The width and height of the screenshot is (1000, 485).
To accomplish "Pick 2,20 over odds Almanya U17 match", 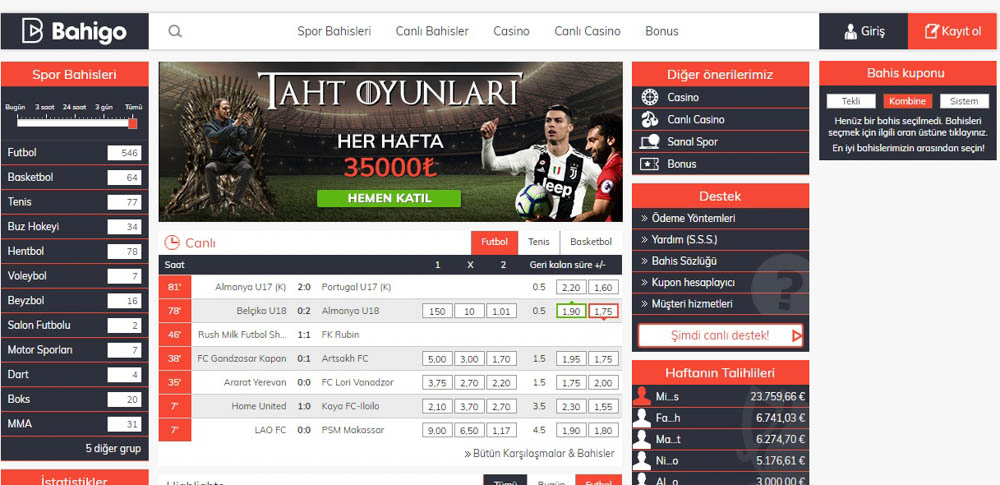I will click(571, 287).
